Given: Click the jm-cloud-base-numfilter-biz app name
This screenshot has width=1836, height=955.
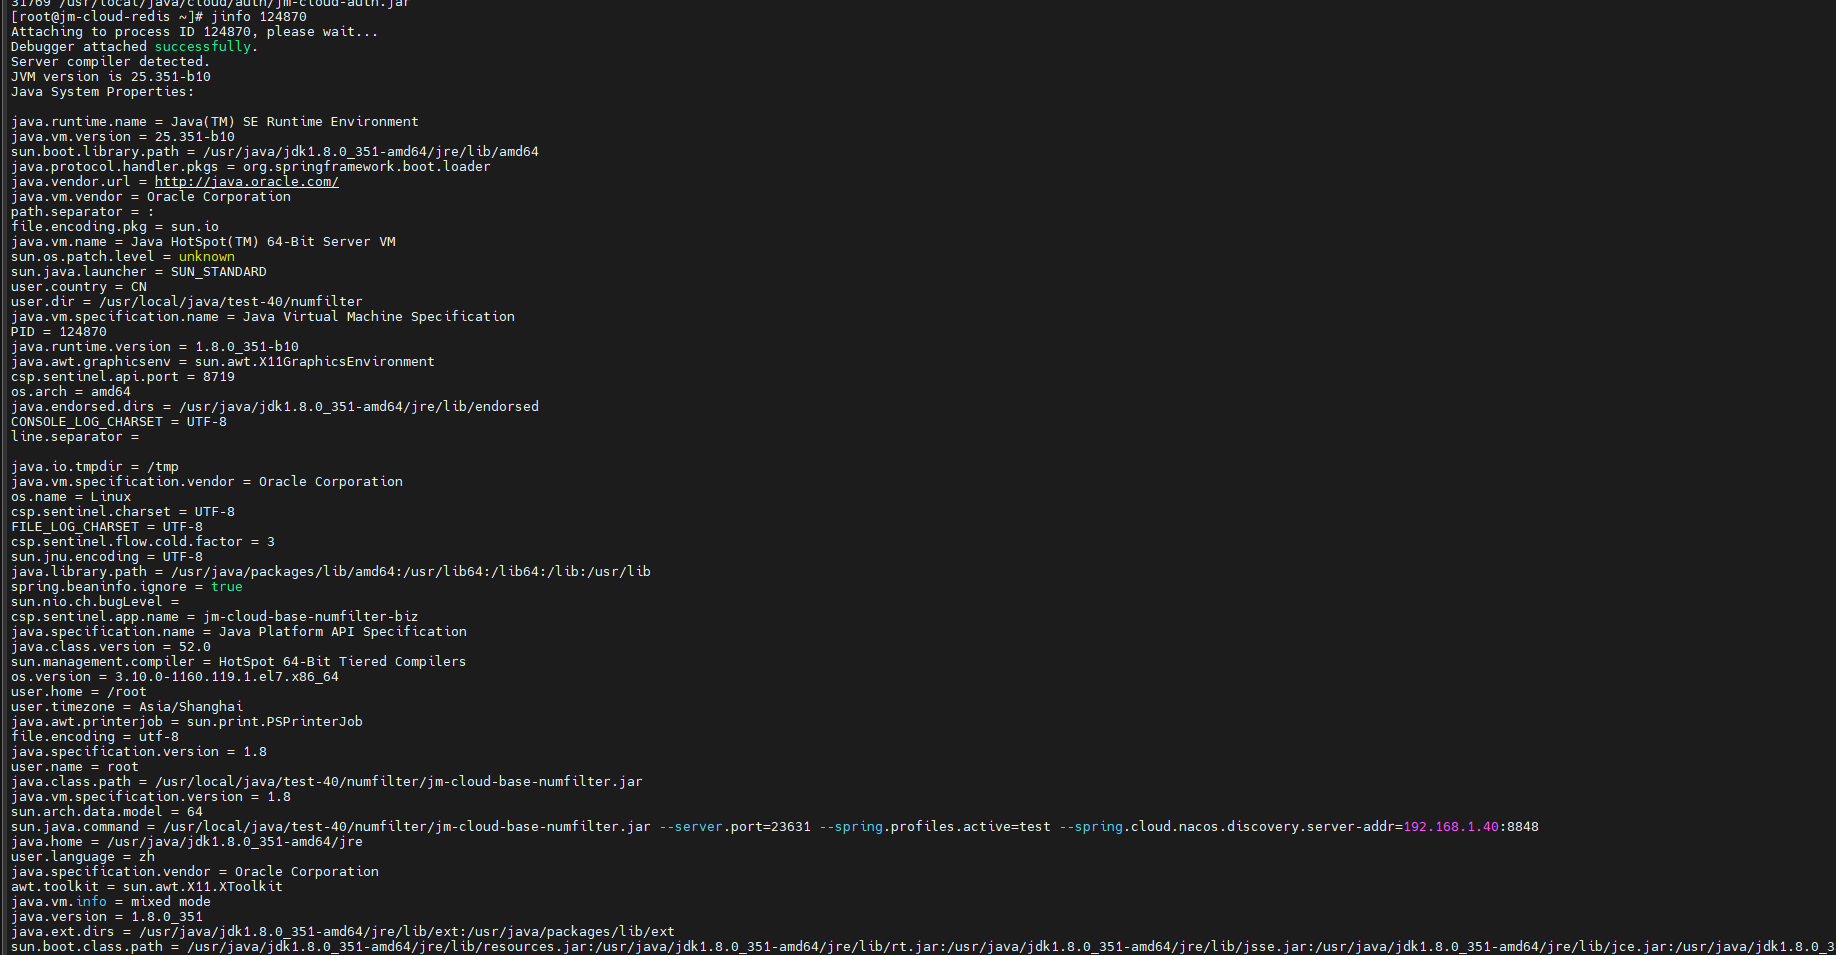Looking at the screenshot, I should click(x=310, y=617).
